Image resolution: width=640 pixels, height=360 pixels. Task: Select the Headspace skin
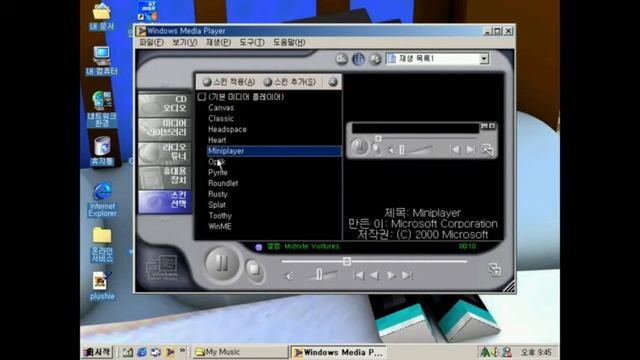(227, 129)
